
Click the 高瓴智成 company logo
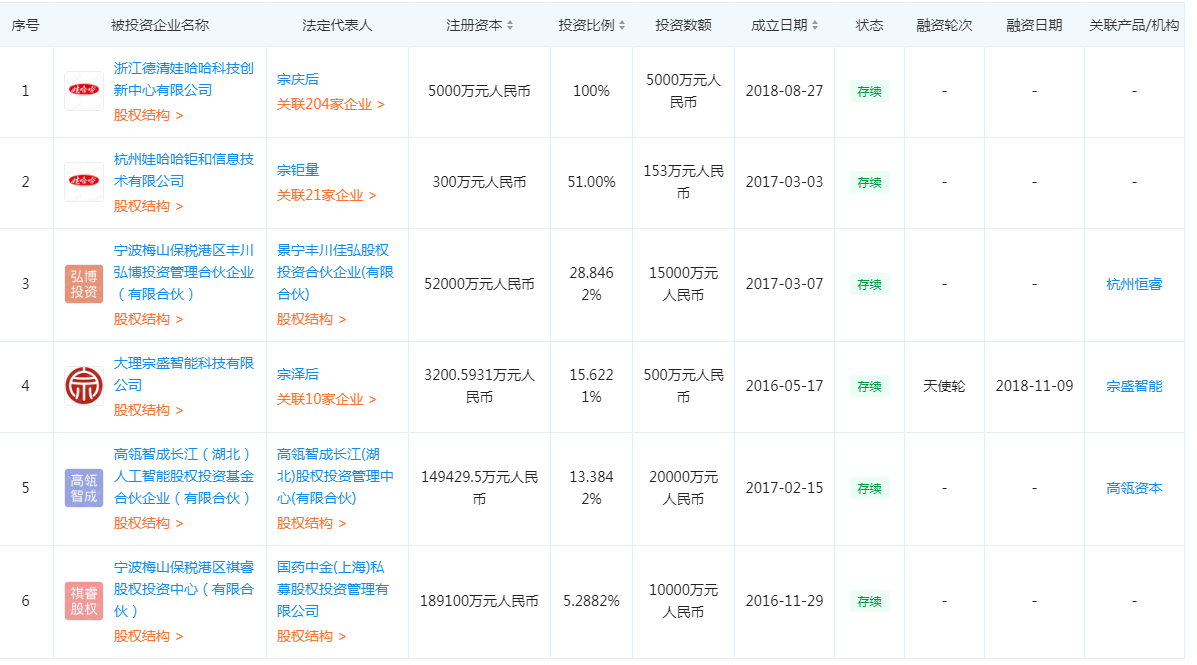click(84, 488)
